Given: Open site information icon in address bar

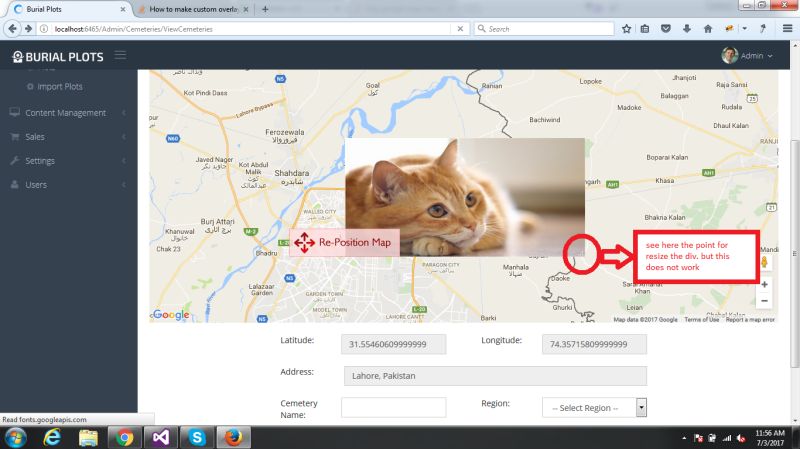Looking at the screenshot, I should [44, 29].
